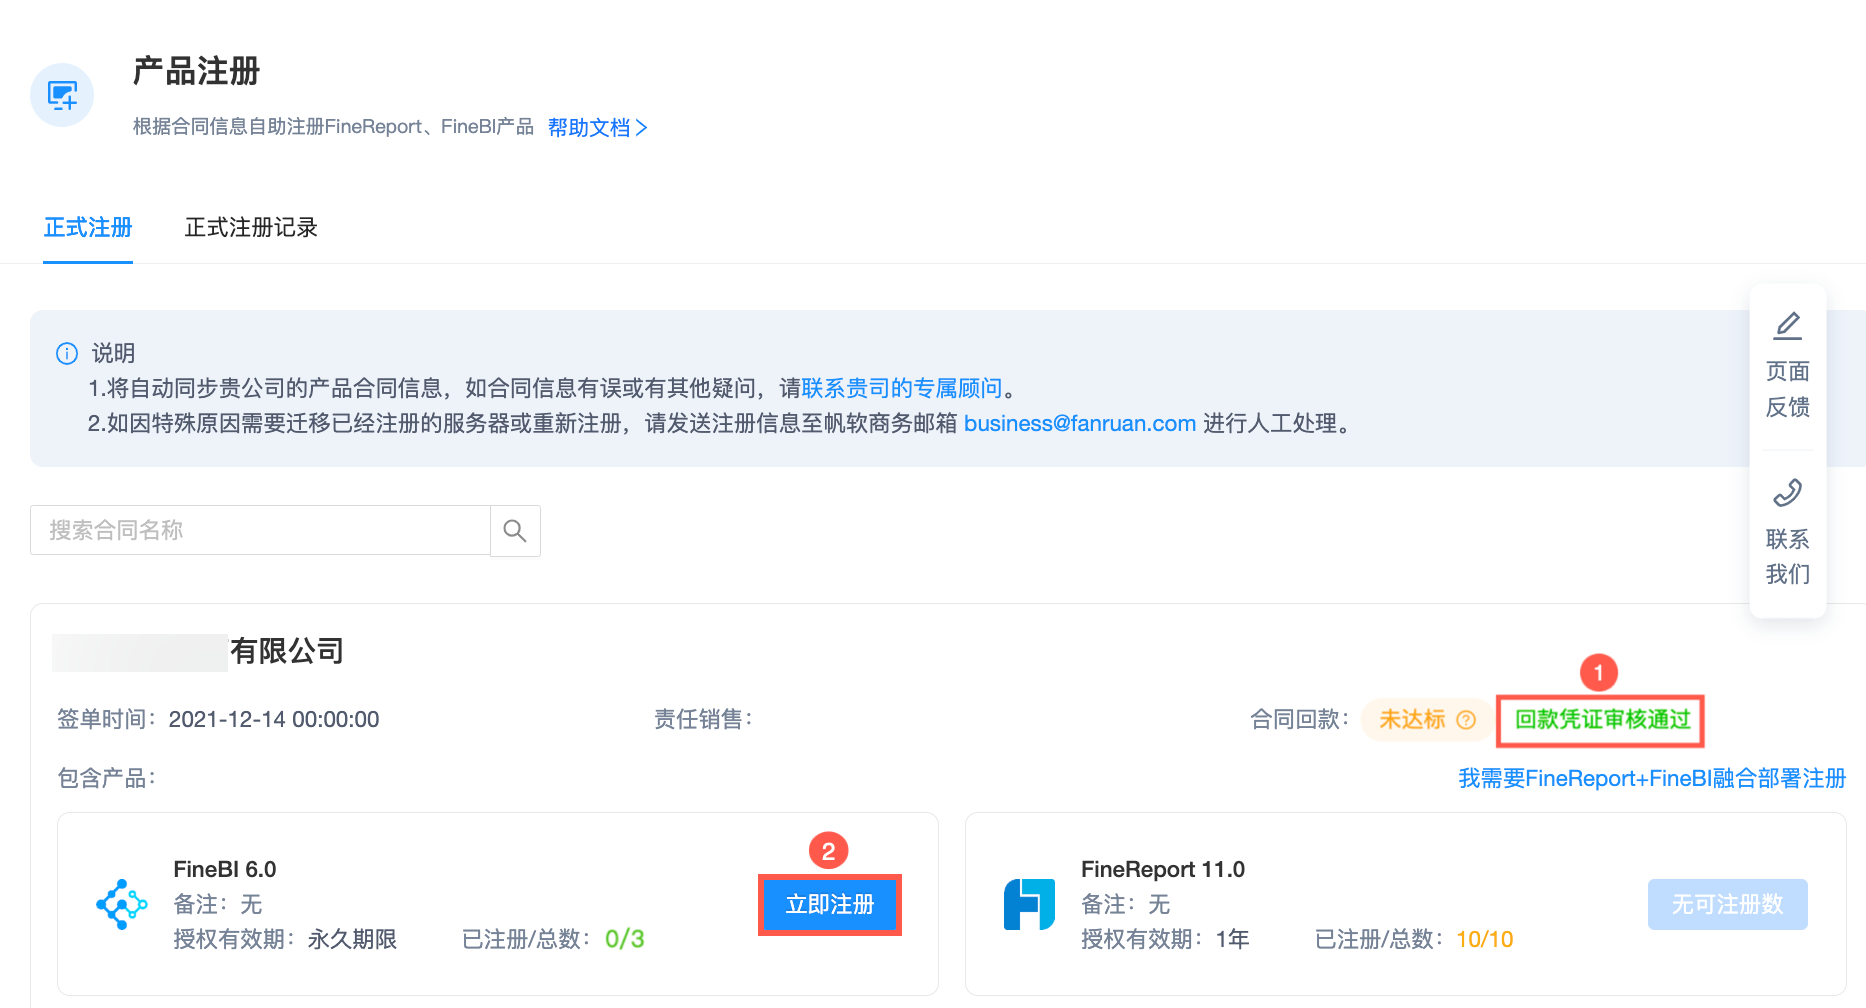Screen dimensions: 1866x1008
Task: Focus the 搜索合同名称 search field
Action: [x=260, y=530]
